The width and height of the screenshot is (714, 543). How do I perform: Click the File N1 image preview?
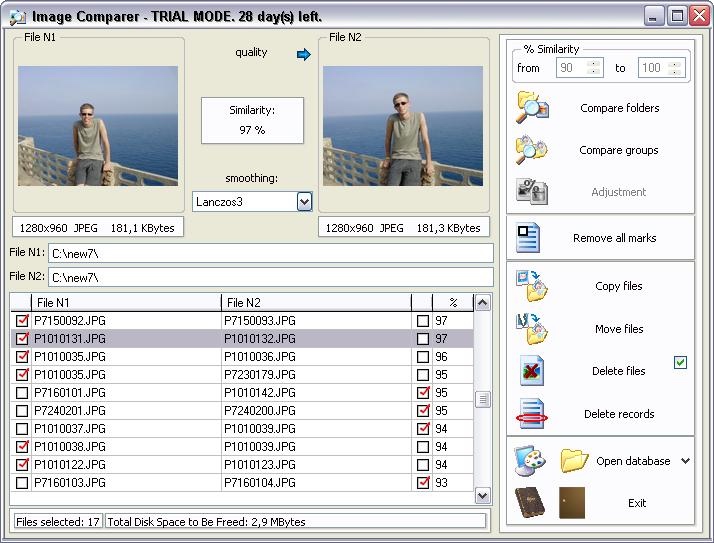[x=98, y=126]
